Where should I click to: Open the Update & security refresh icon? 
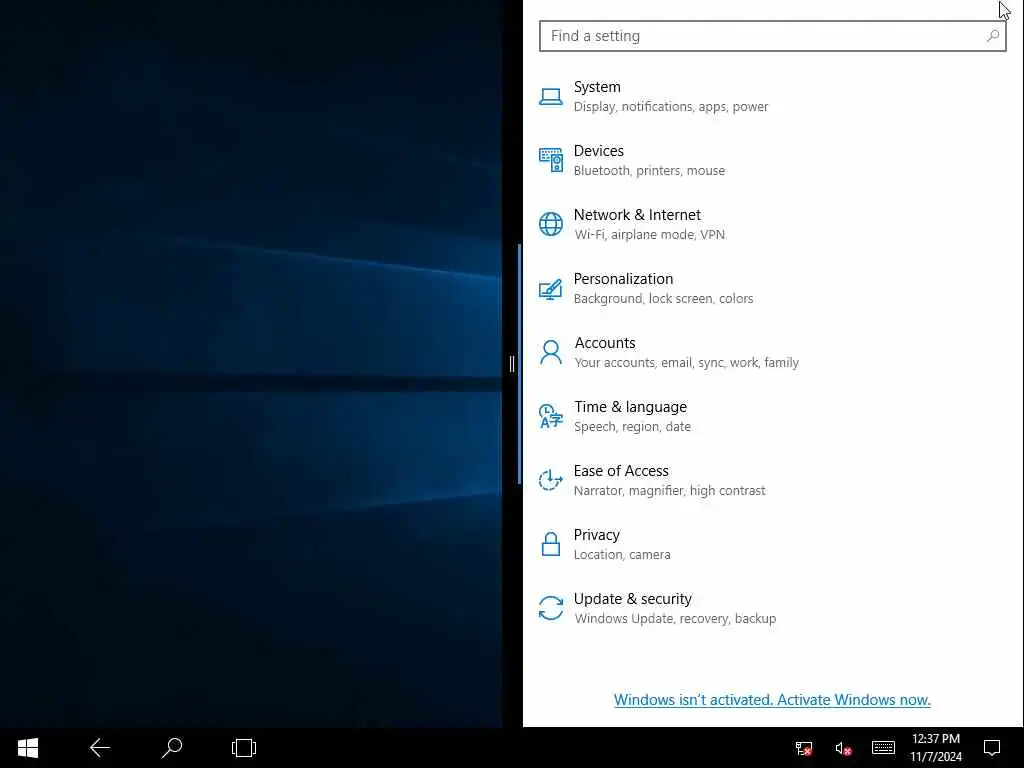551,608
